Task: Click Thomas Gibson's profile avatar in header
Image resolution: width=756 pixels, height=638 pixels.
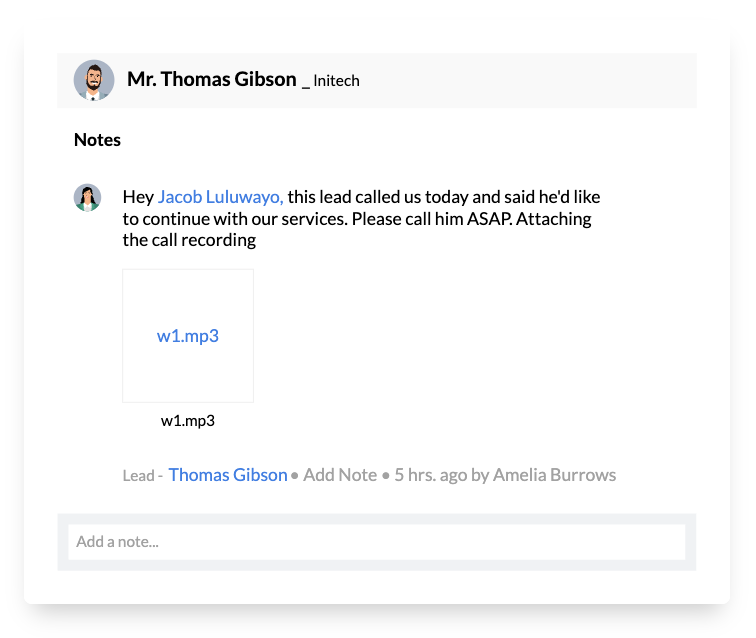Action: tap(94, 80)
